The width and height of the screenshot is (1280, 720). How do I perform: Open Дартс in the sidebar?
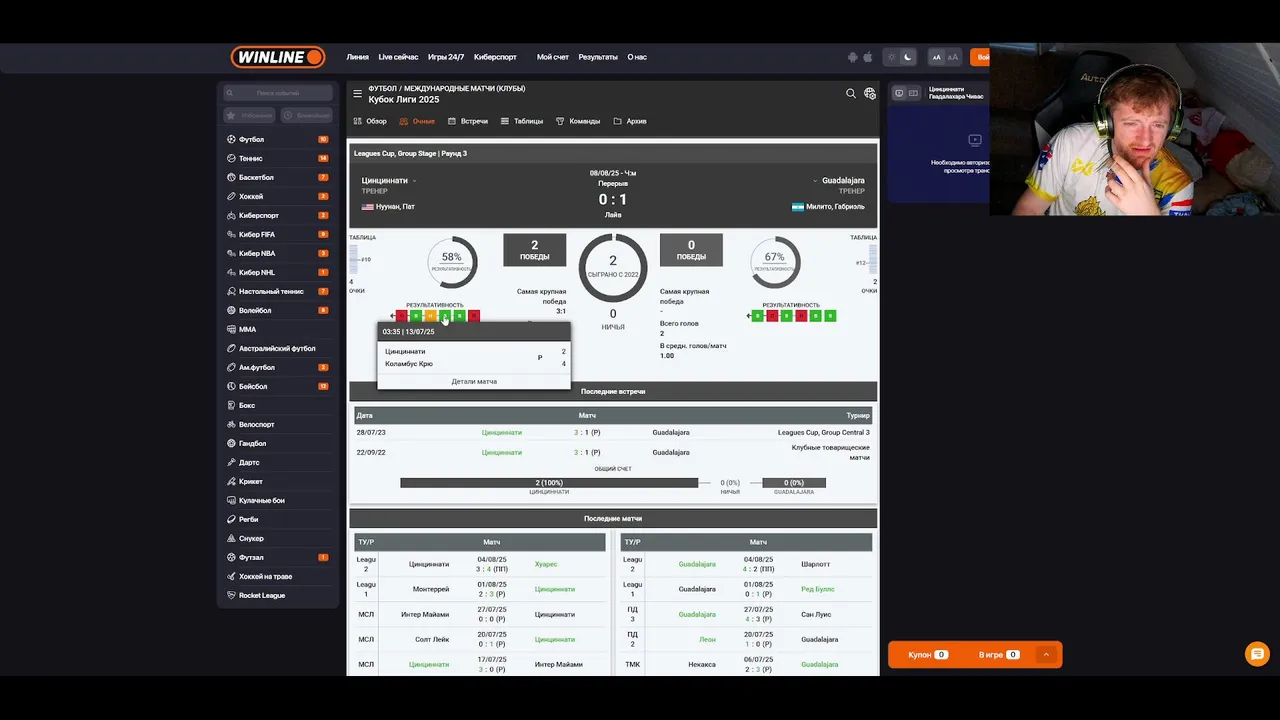coord(277,462)
